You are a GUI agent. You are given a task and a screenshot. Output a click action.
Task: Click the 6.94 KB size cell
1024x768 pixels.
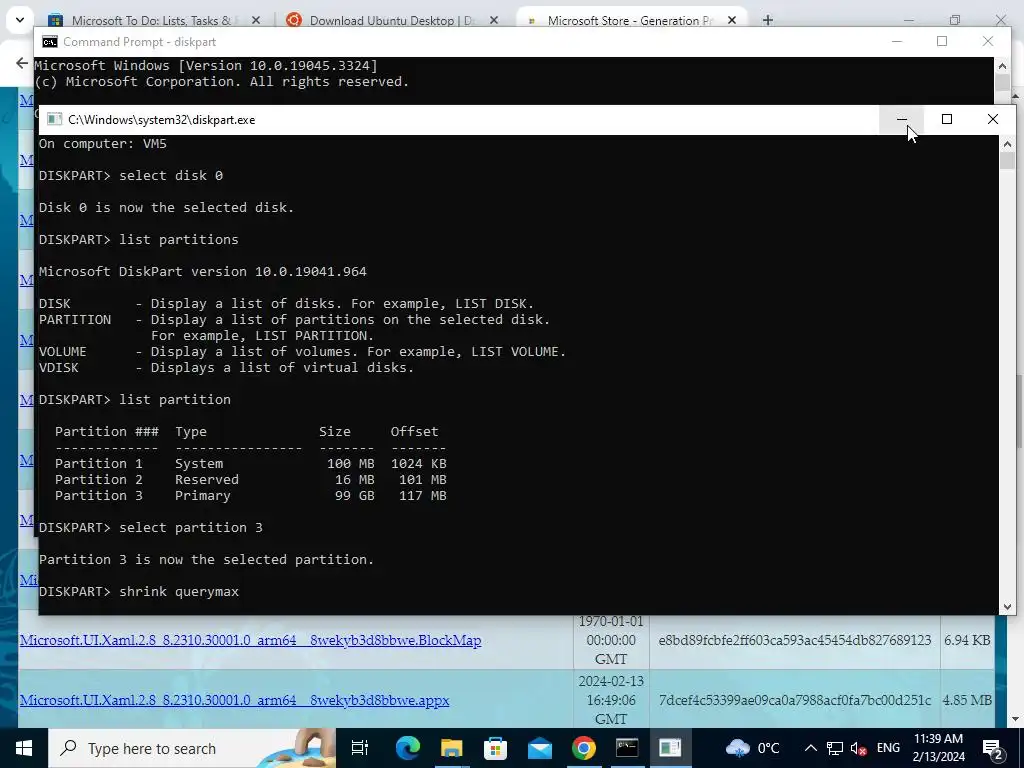(x=967, y=640)
